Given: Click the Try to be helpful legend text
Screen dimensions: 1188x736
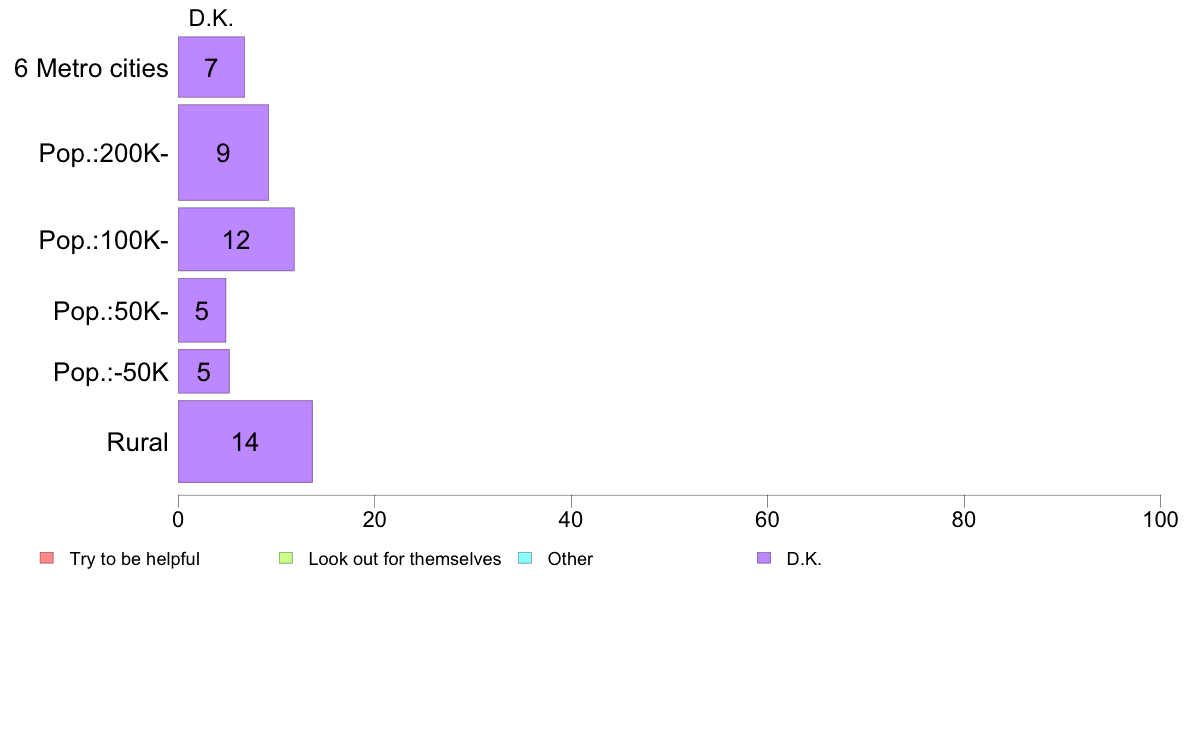Looking at the screenshot, I should point(135,559).
